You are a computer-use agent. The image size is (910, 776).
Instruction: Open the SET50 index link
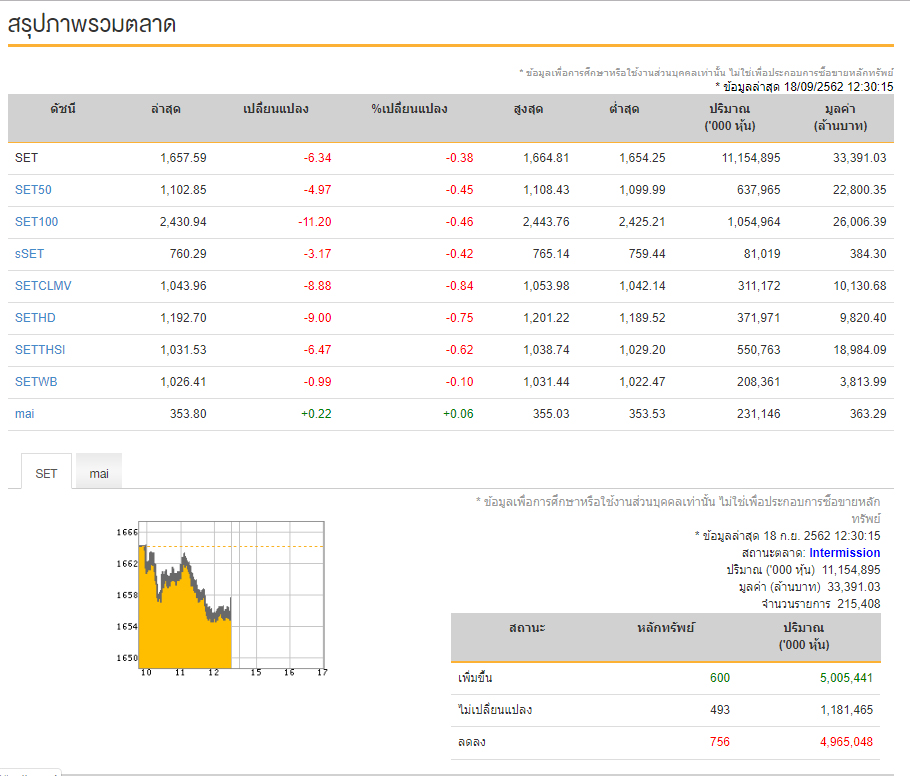pos(33,190)
